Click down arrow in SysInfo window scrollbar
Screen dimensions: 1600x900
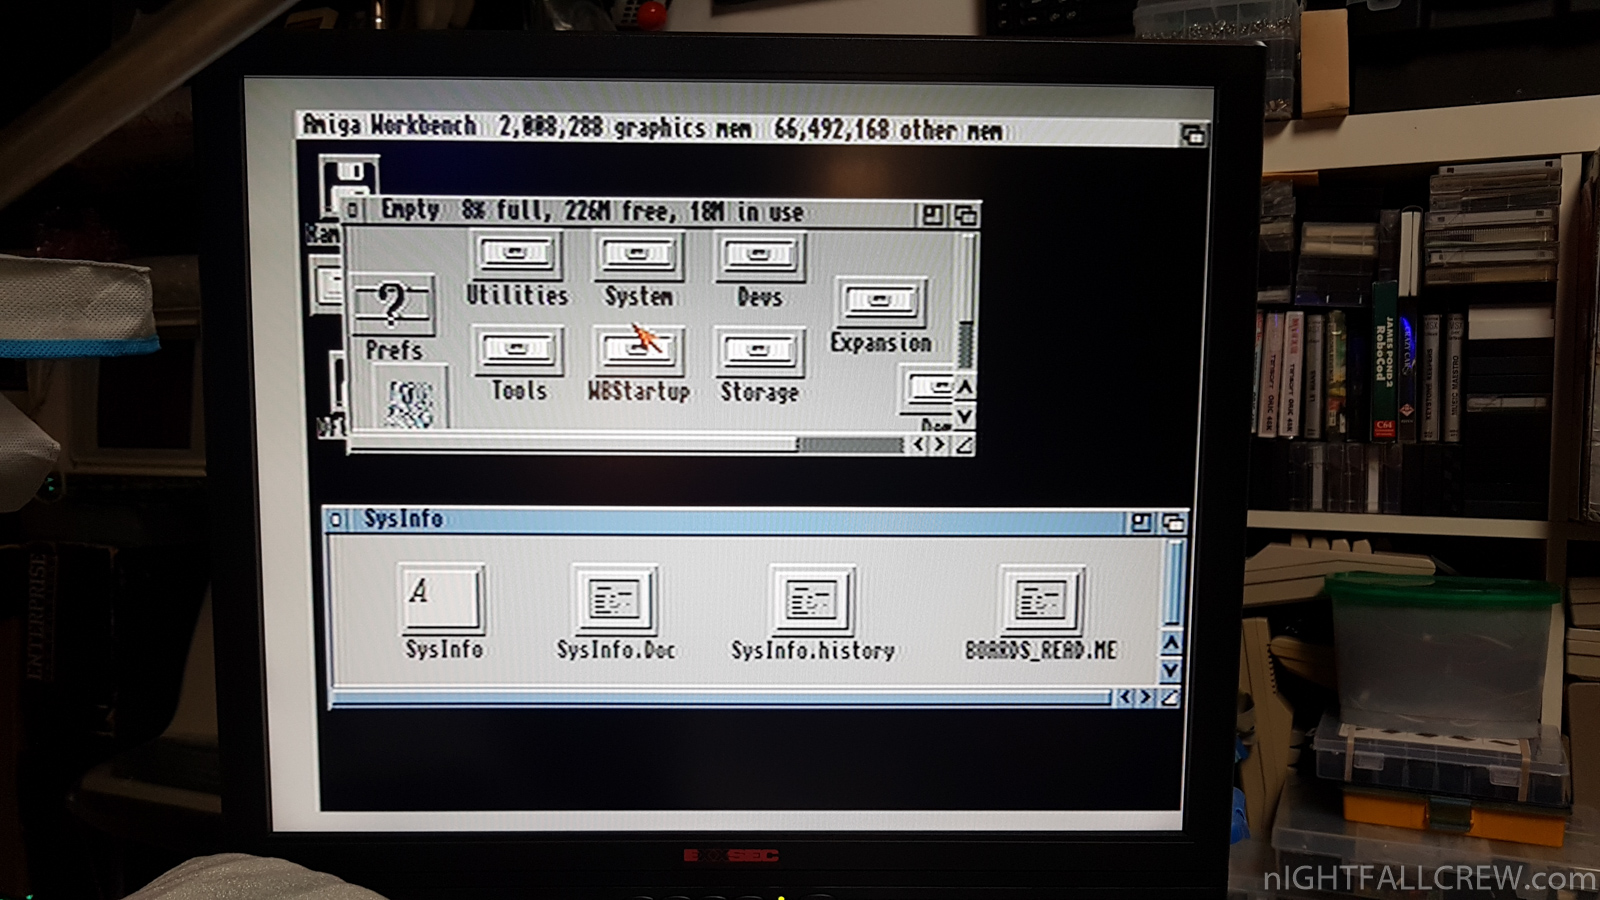click(x=1171, y=670)
